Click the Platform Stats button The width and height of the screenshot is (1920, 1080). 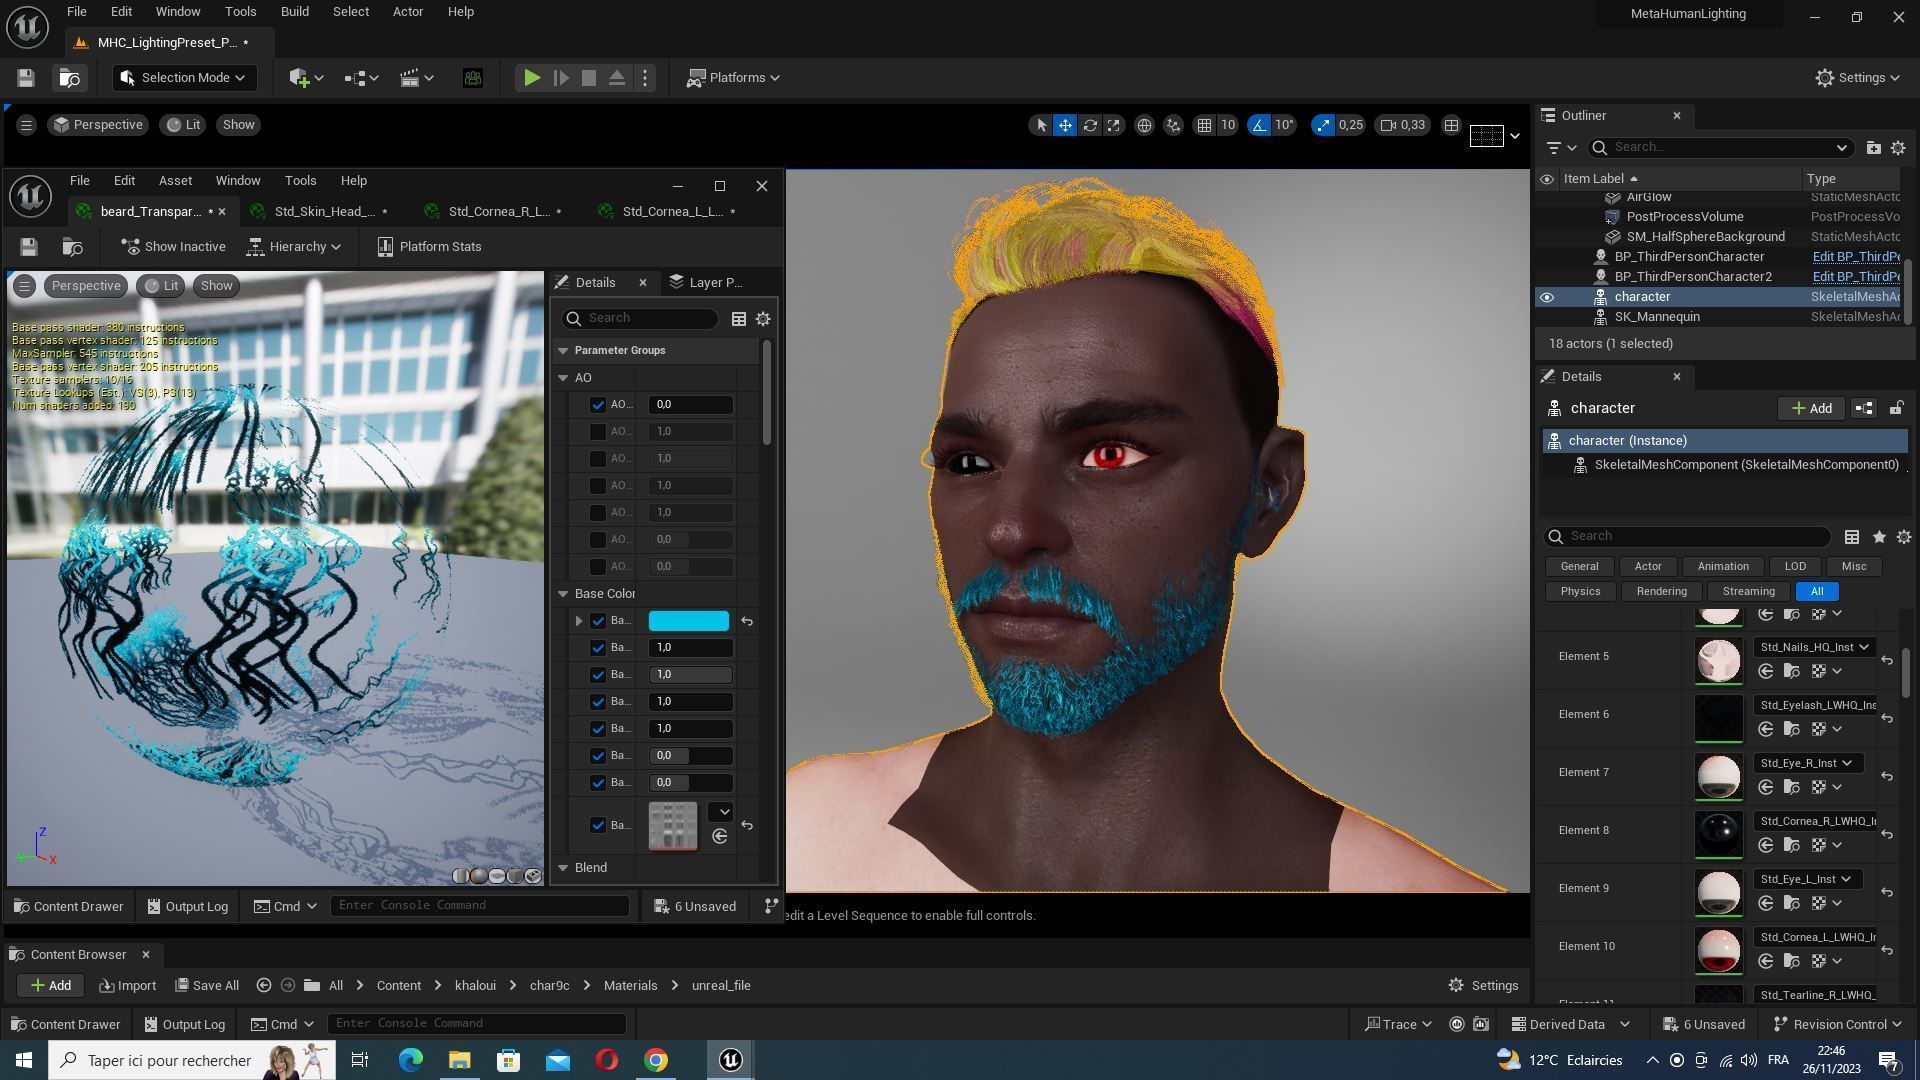click(429, 246)
